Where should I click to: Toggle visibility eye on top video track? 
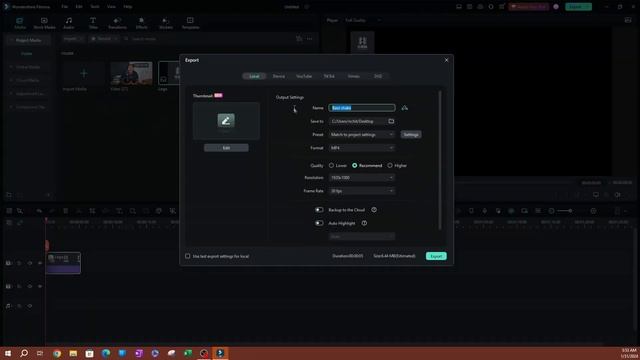[40, 263]
